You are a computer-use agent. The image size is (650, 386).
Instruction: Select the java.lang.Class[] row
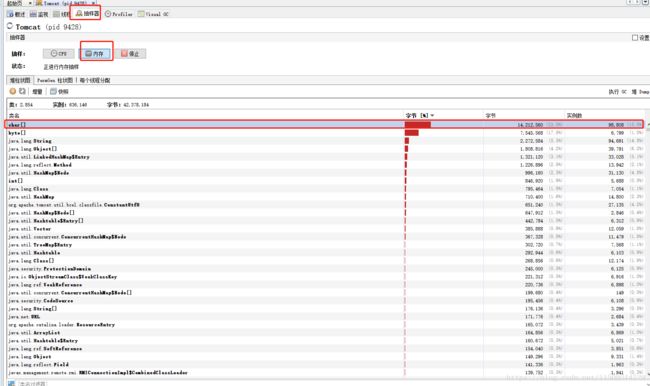pyautogui.click(x=325, y=260)
